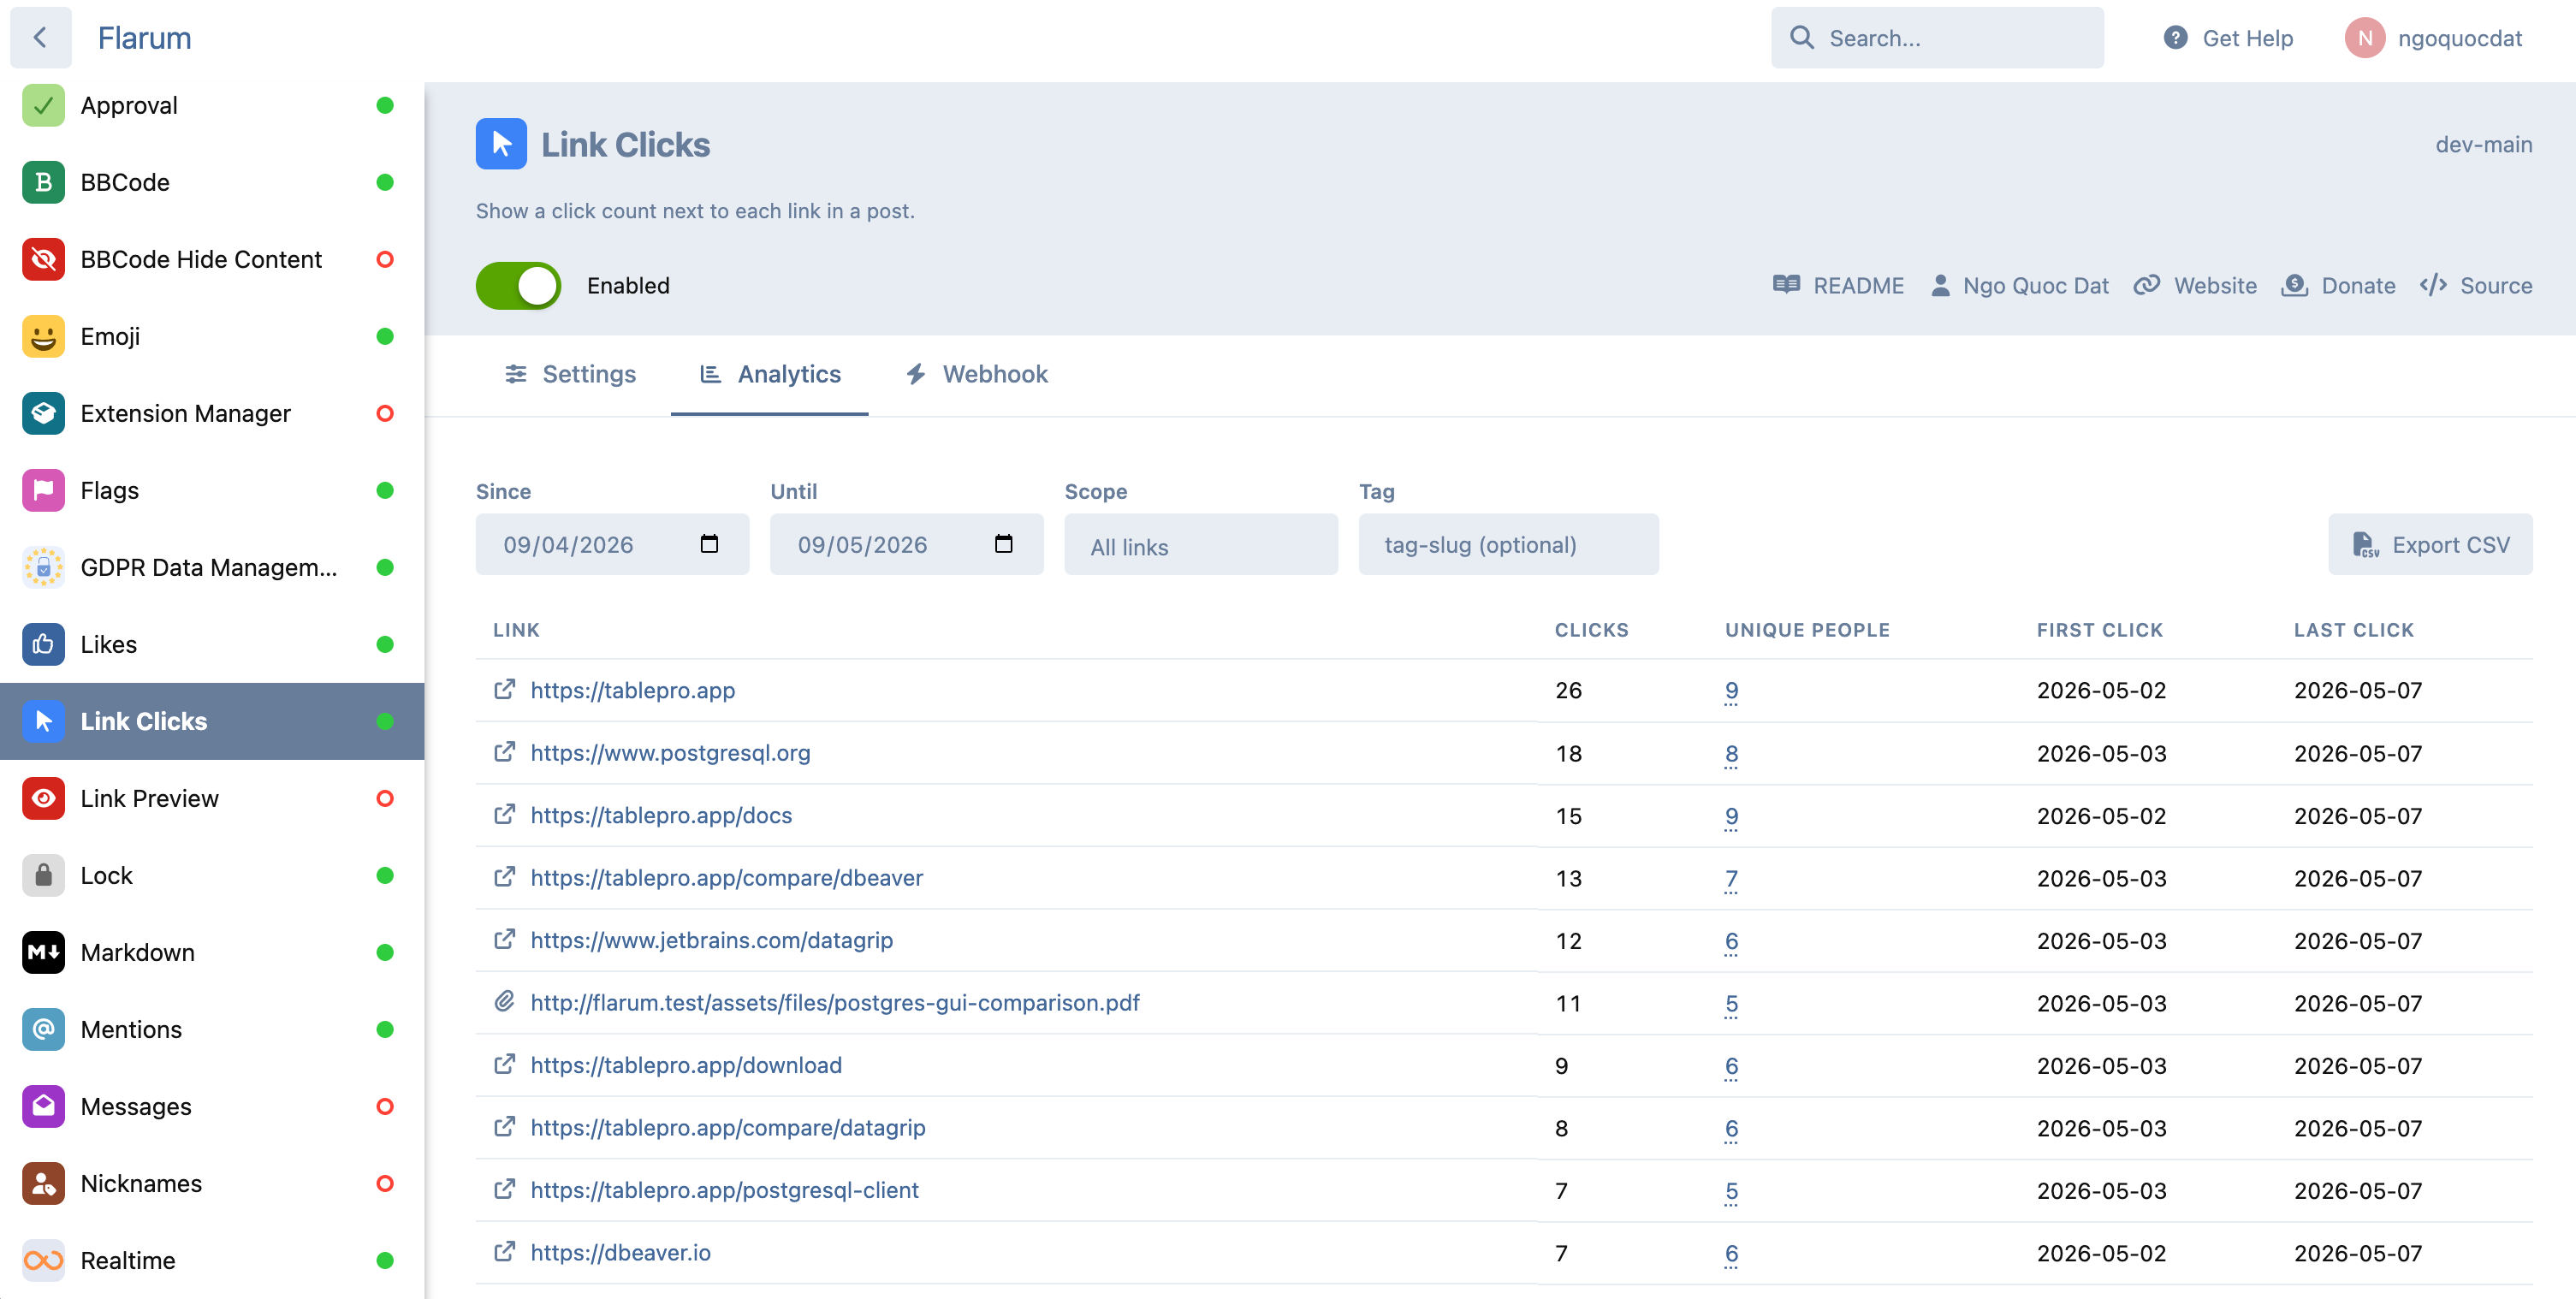Click clicks value 26 for tablepro.app
The height and width of the screenshot is (1299, 2576).
click(1568, 690)
